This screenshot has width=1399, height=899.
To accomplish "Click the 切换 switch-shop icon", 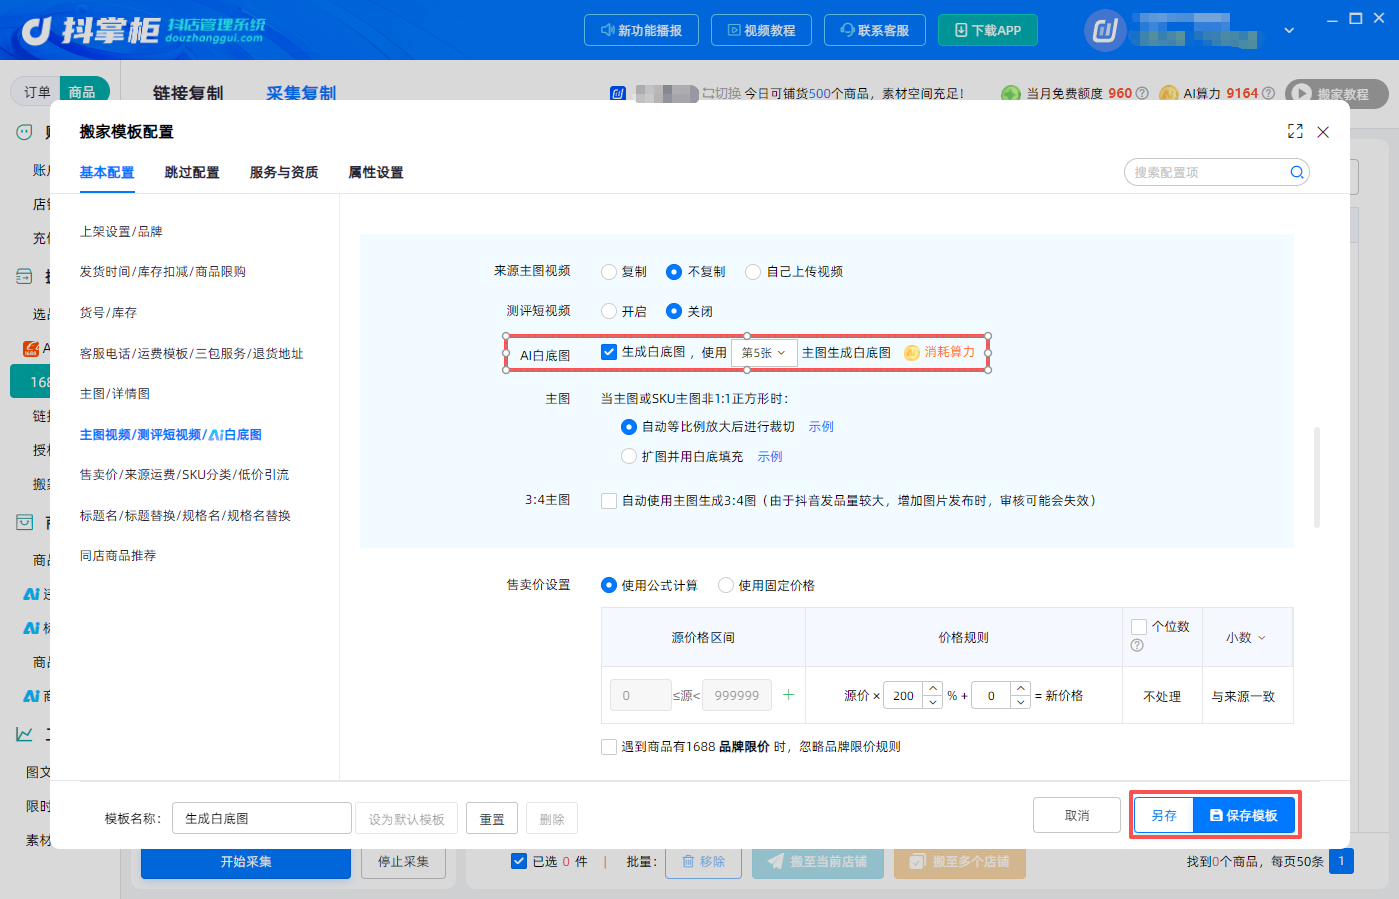I will click(x=708, y=93).
